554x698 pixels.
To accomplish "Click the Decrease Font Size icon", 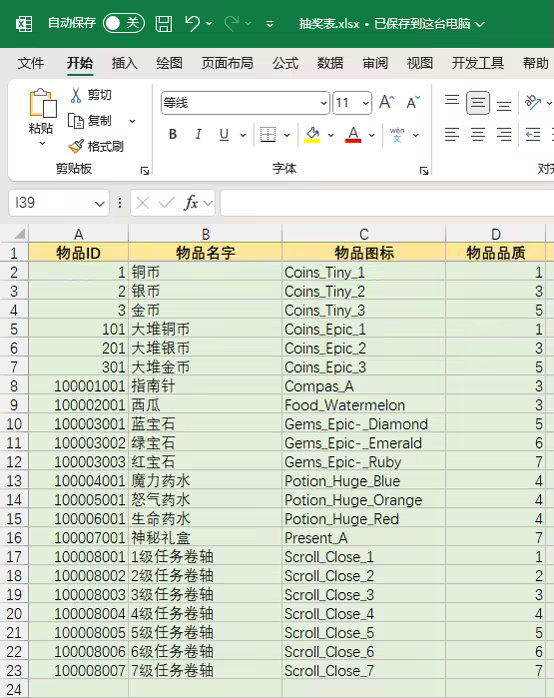I will click(413, 102).
